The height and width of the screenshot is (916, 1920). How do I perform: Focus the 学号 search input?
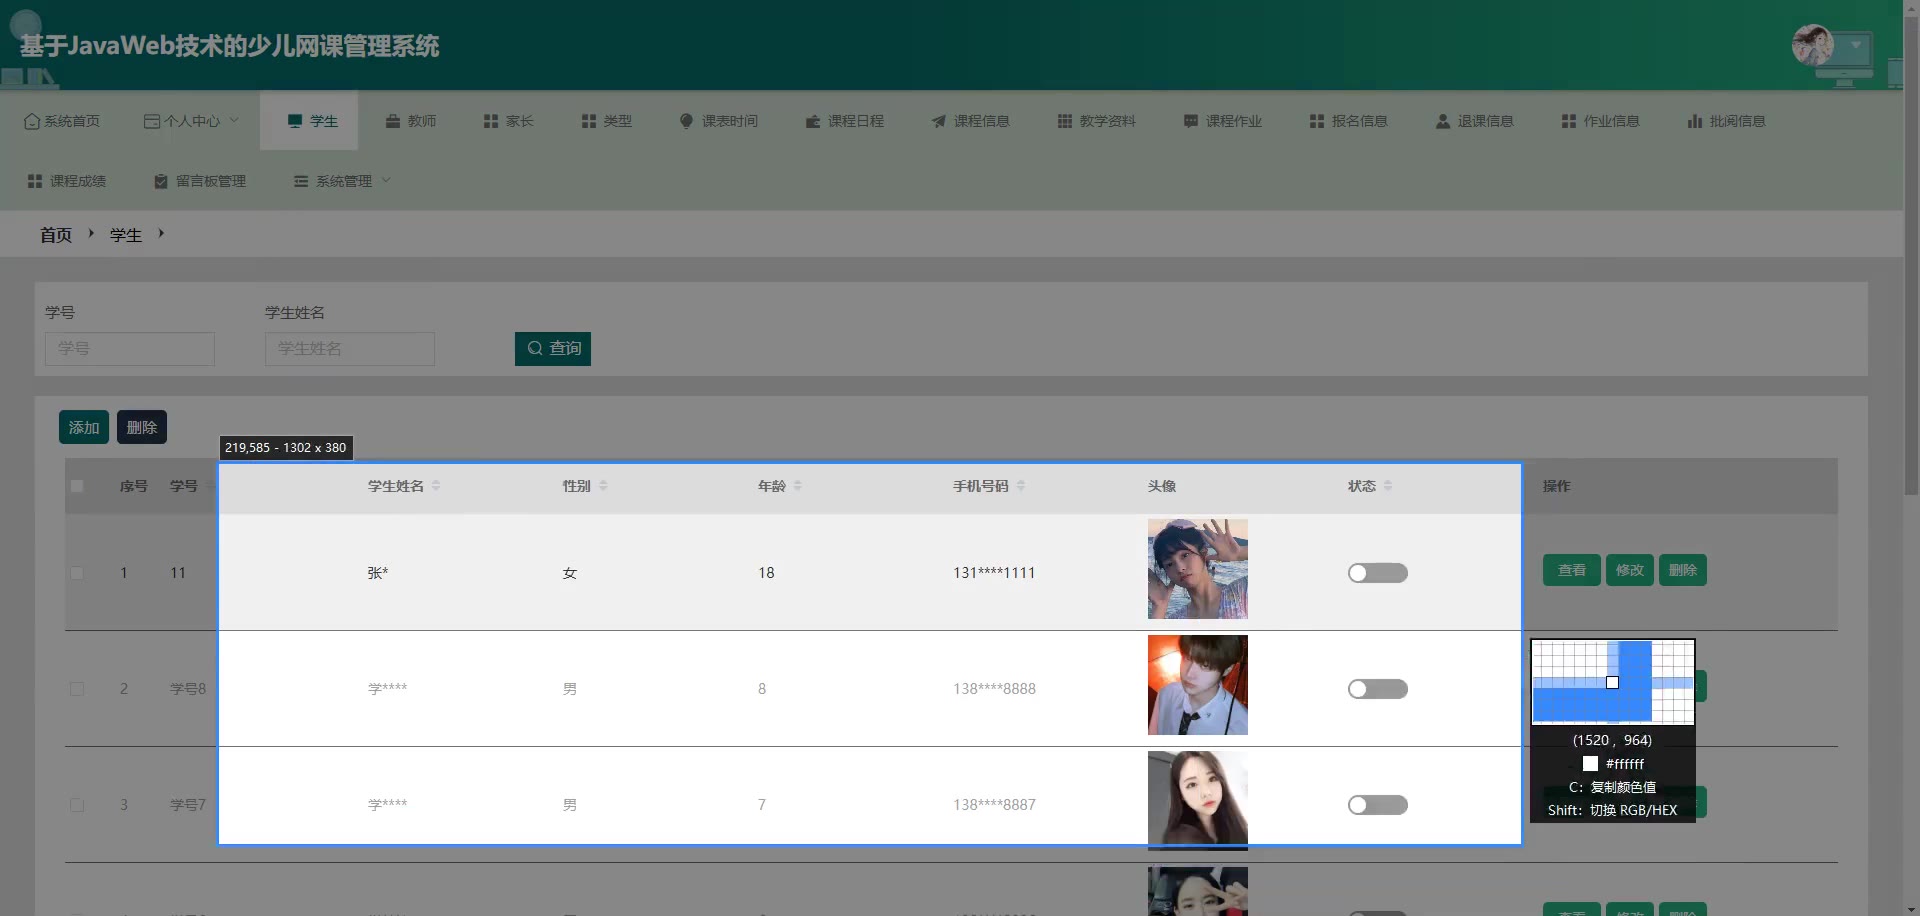coord(130,348)
